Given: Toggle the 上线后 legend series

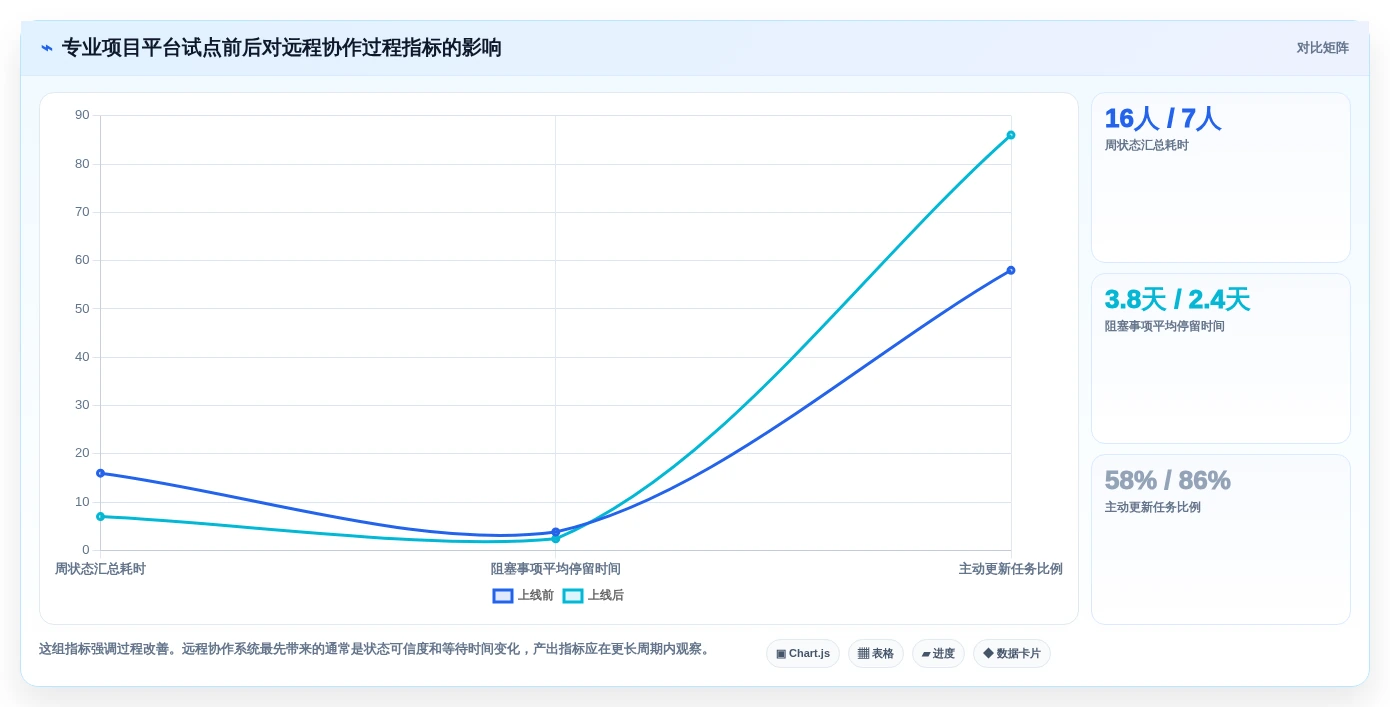Looking at the screenshot, I should [x=593, y=595].
